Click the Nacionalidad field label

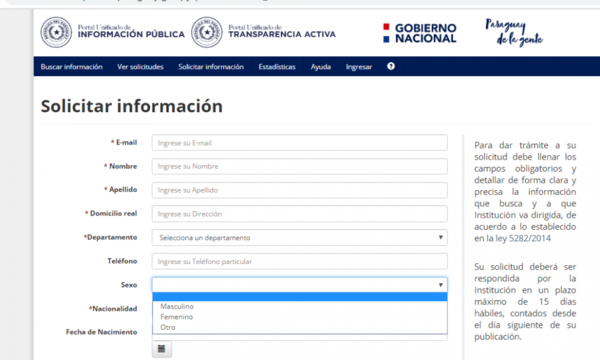click(113, 308)
